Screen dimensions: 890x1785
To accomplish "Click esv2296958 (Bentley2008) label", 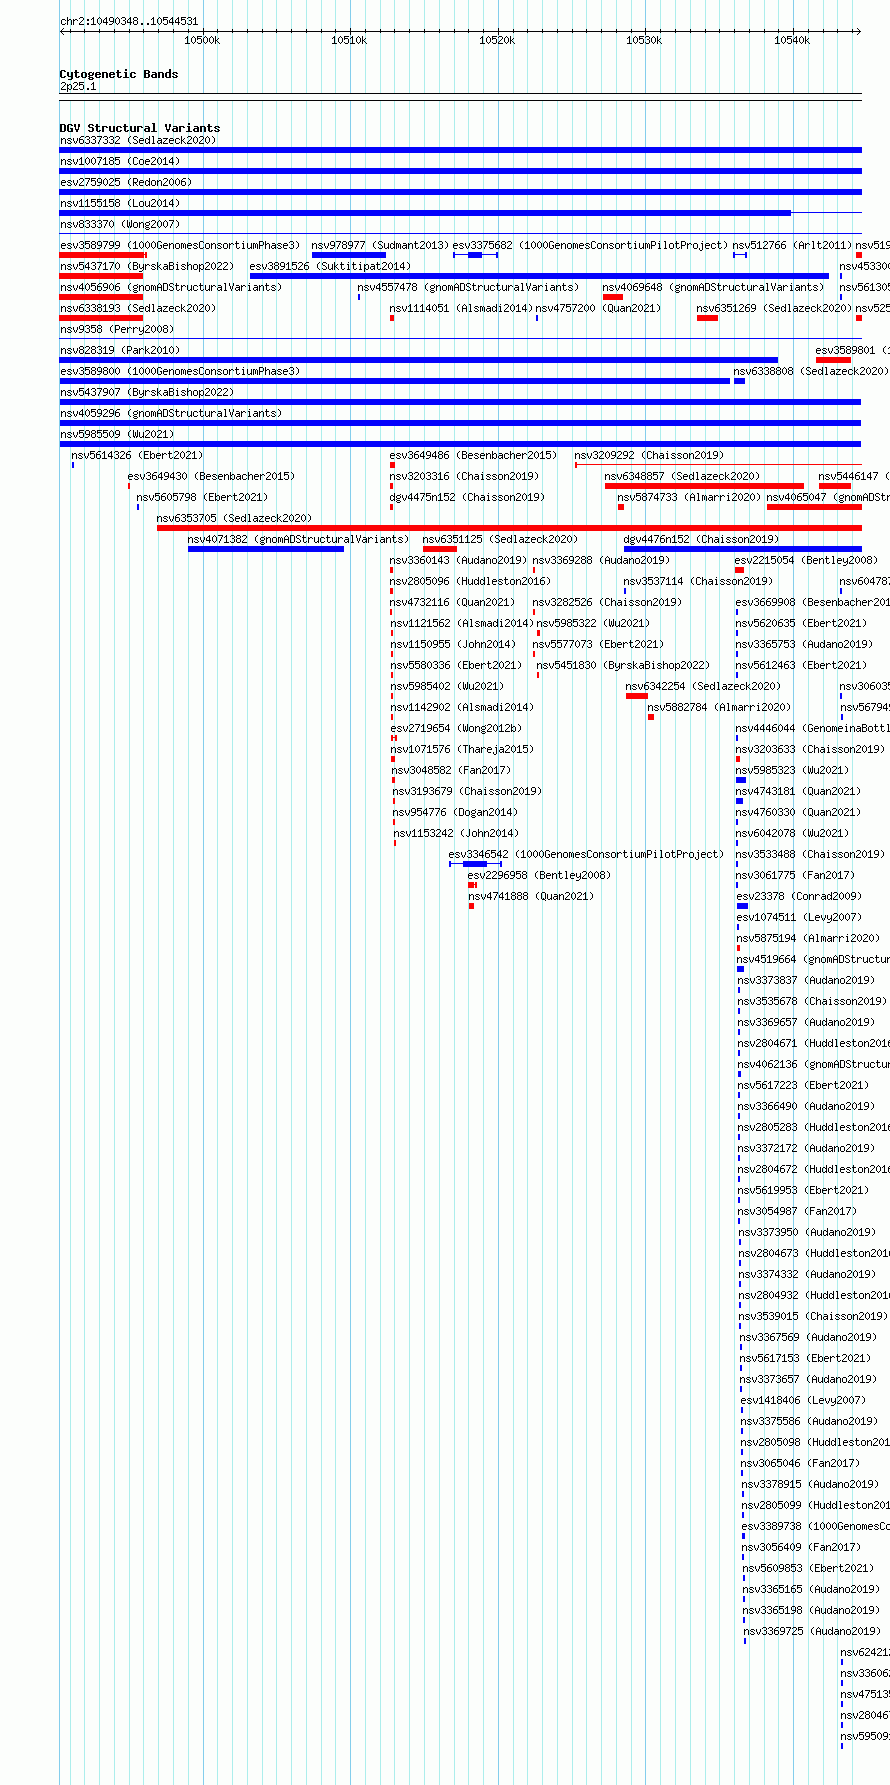I will (539, 876).
